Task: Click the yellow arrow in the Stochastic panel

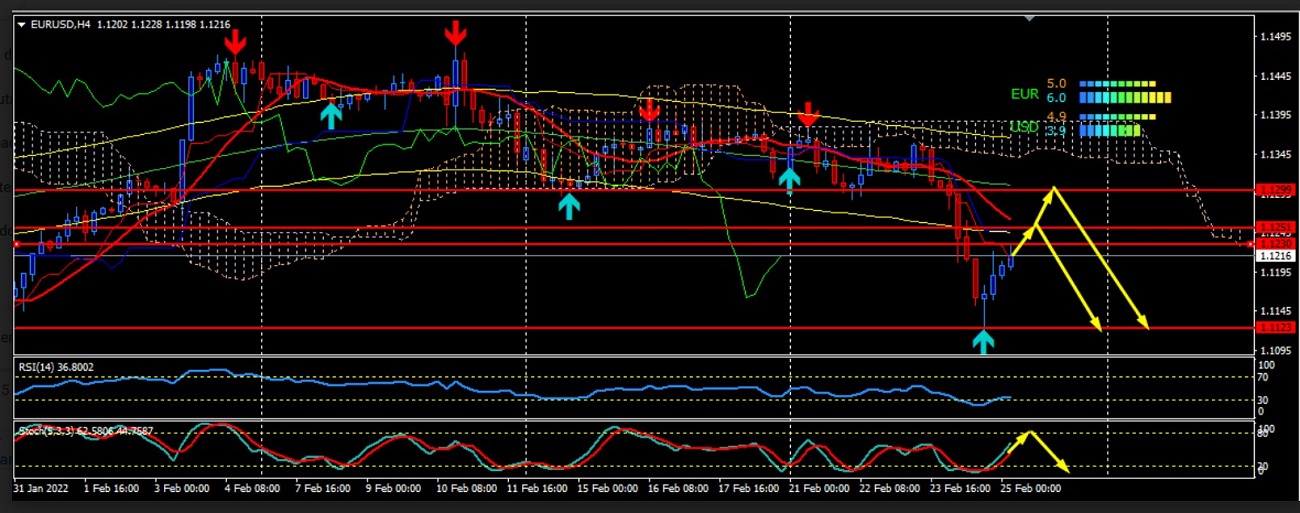Action: click(1038, 450)
